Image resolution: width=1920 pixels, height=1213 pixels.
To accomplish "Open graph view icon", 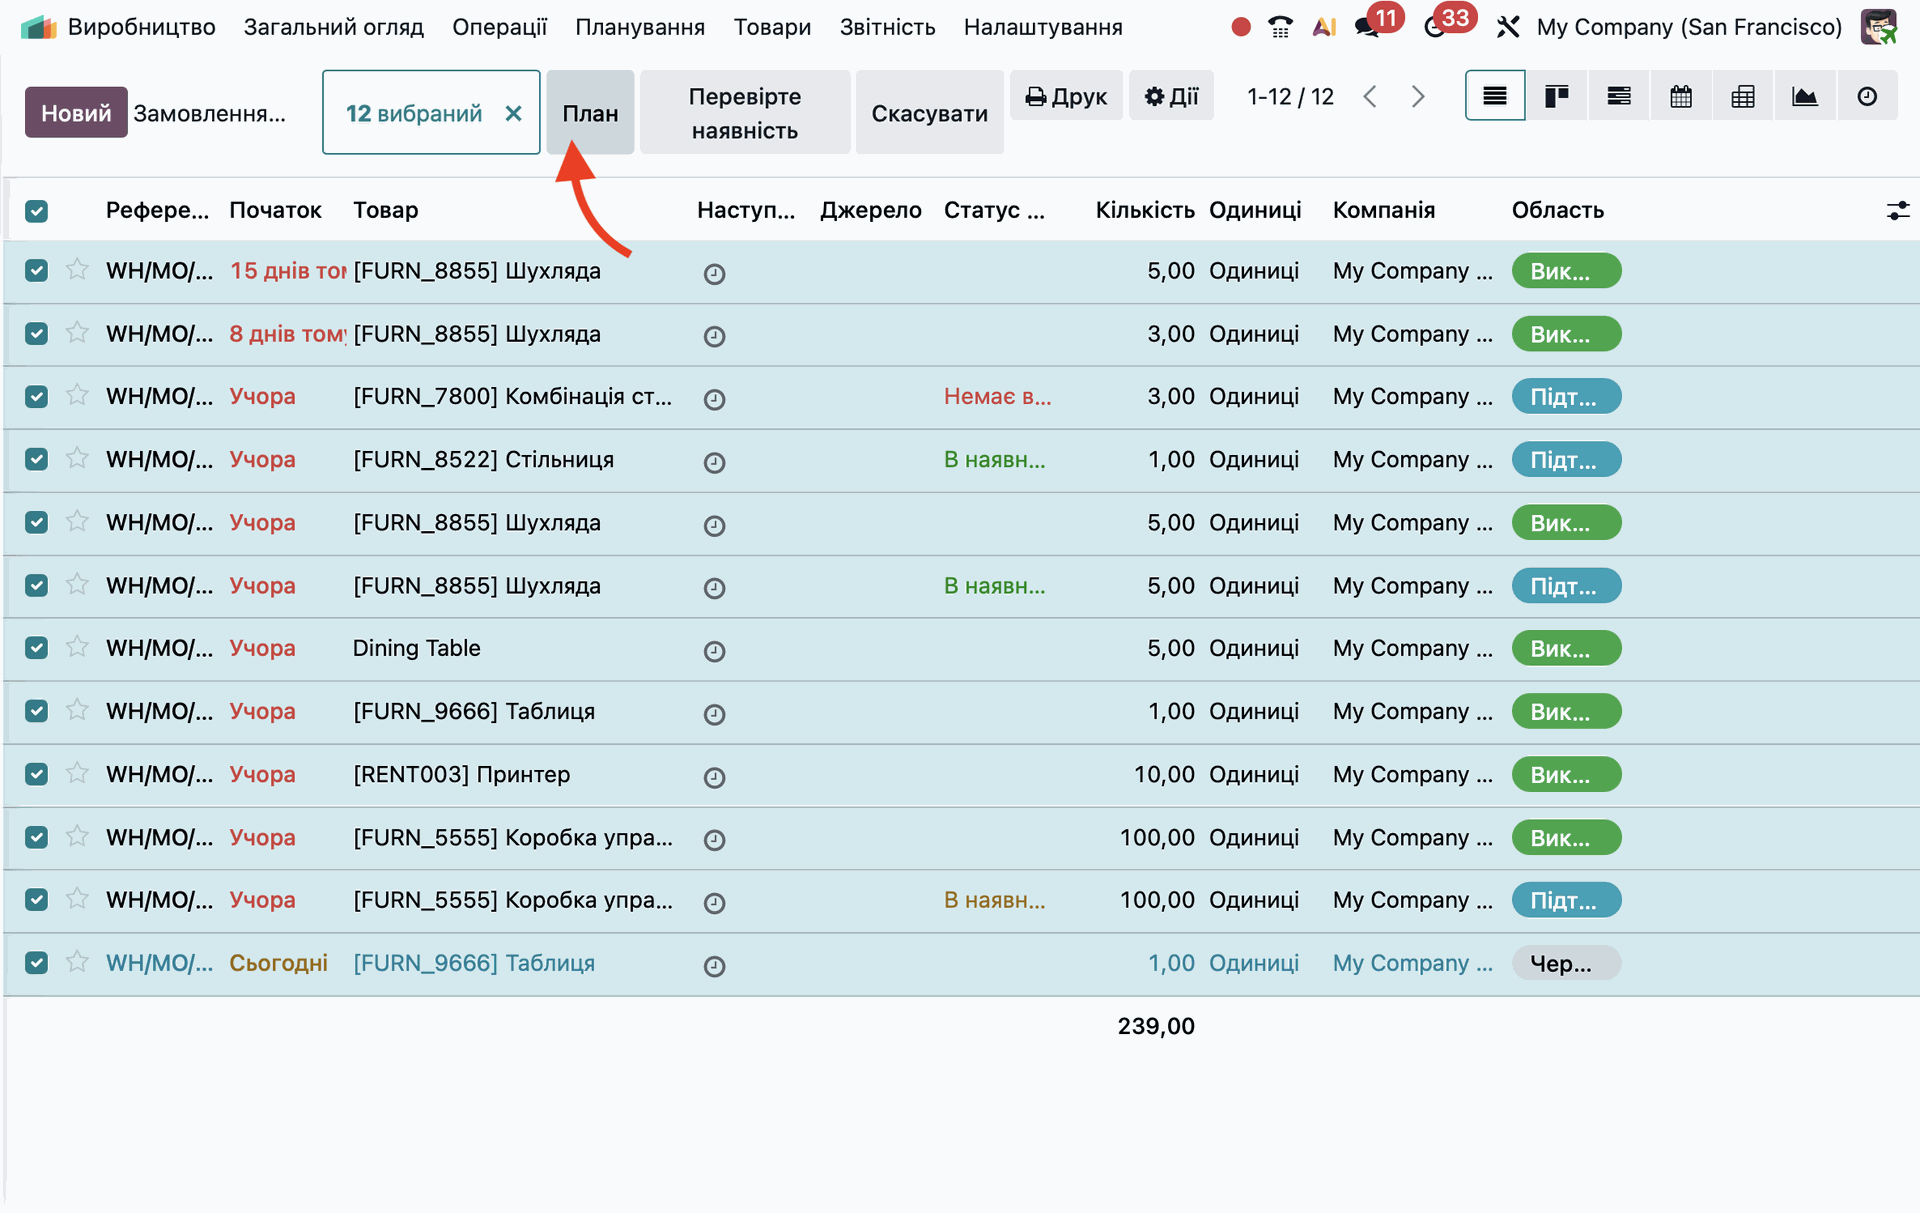I will (x=1804, y=96).
